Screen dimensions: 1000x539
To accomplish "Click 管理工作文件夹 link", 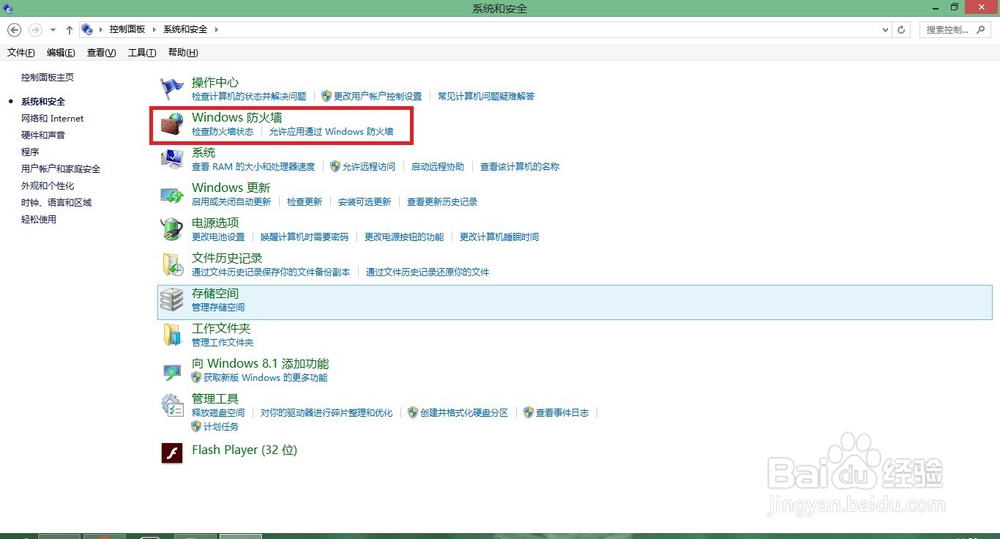I will 223,343.
